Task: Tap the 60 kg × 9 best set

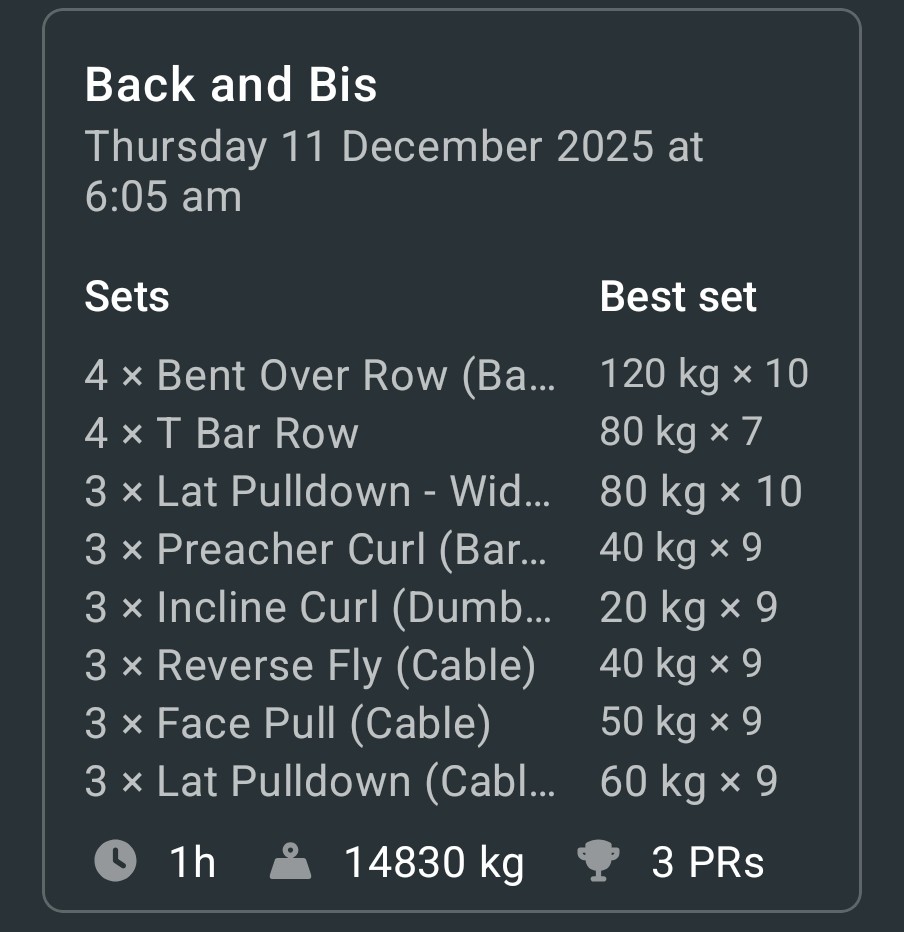Action: pos(688,781)
